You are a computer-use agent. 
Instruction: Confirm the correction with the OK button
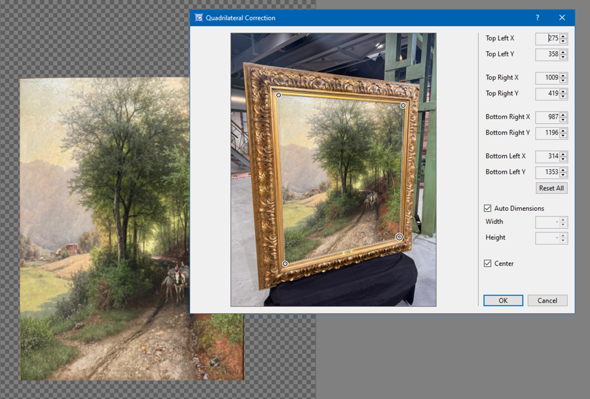[503, 300]
